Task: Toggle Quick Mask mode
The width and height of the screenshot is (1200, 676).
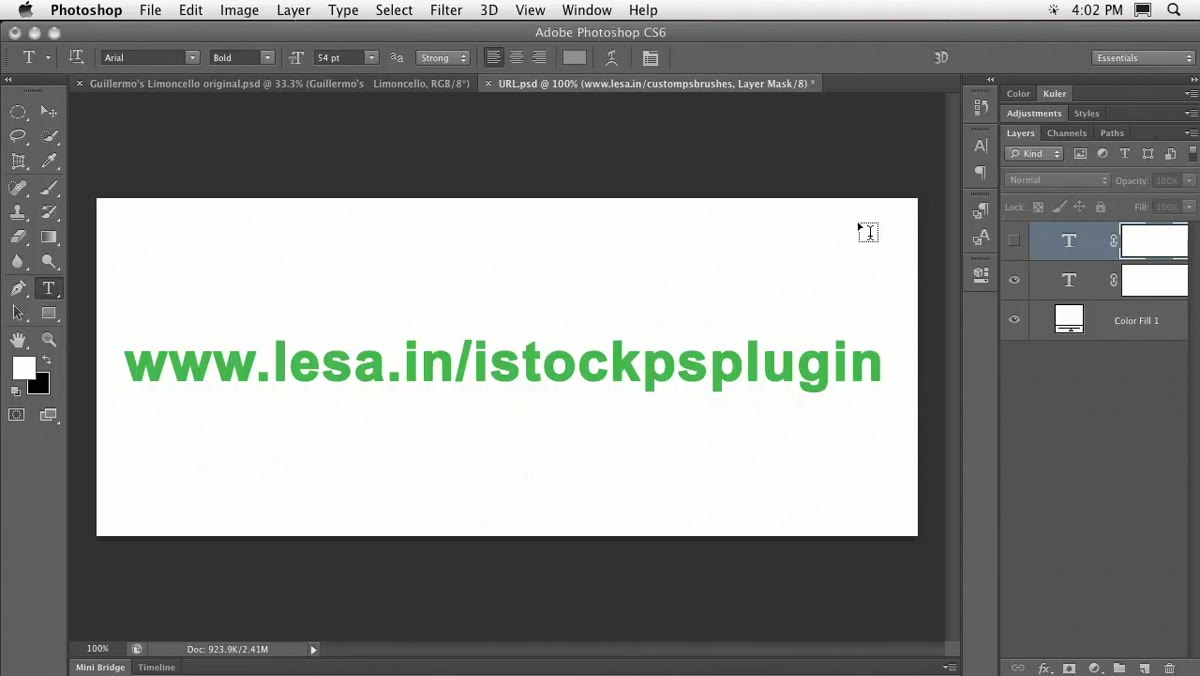Action: click(x=17, y=415)
